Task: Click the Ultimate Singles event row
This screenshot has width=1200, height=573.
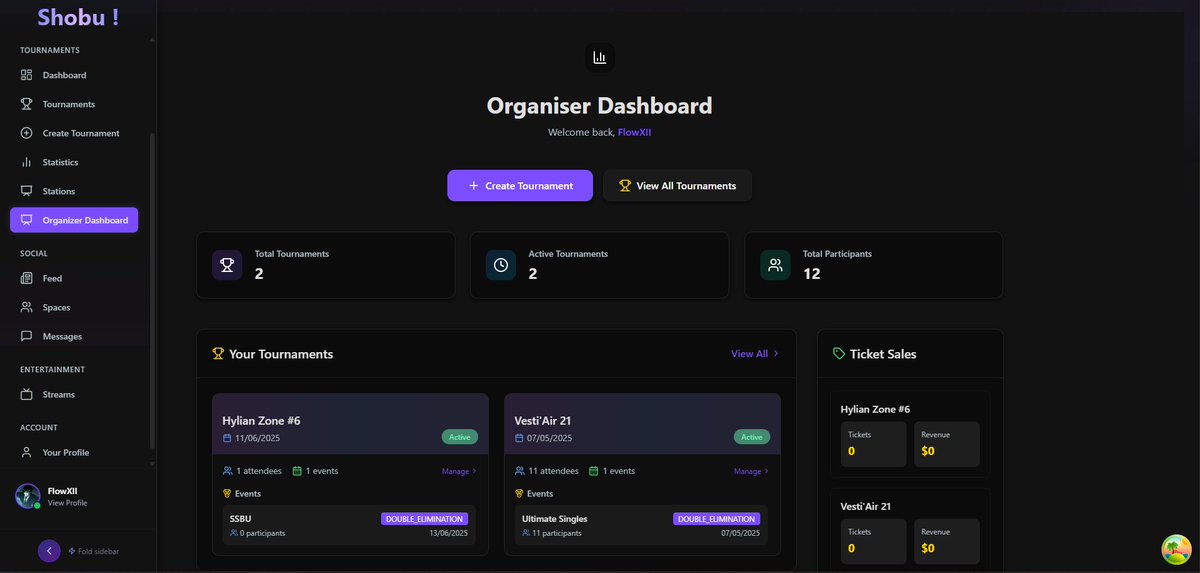Action: coord(641,525)
